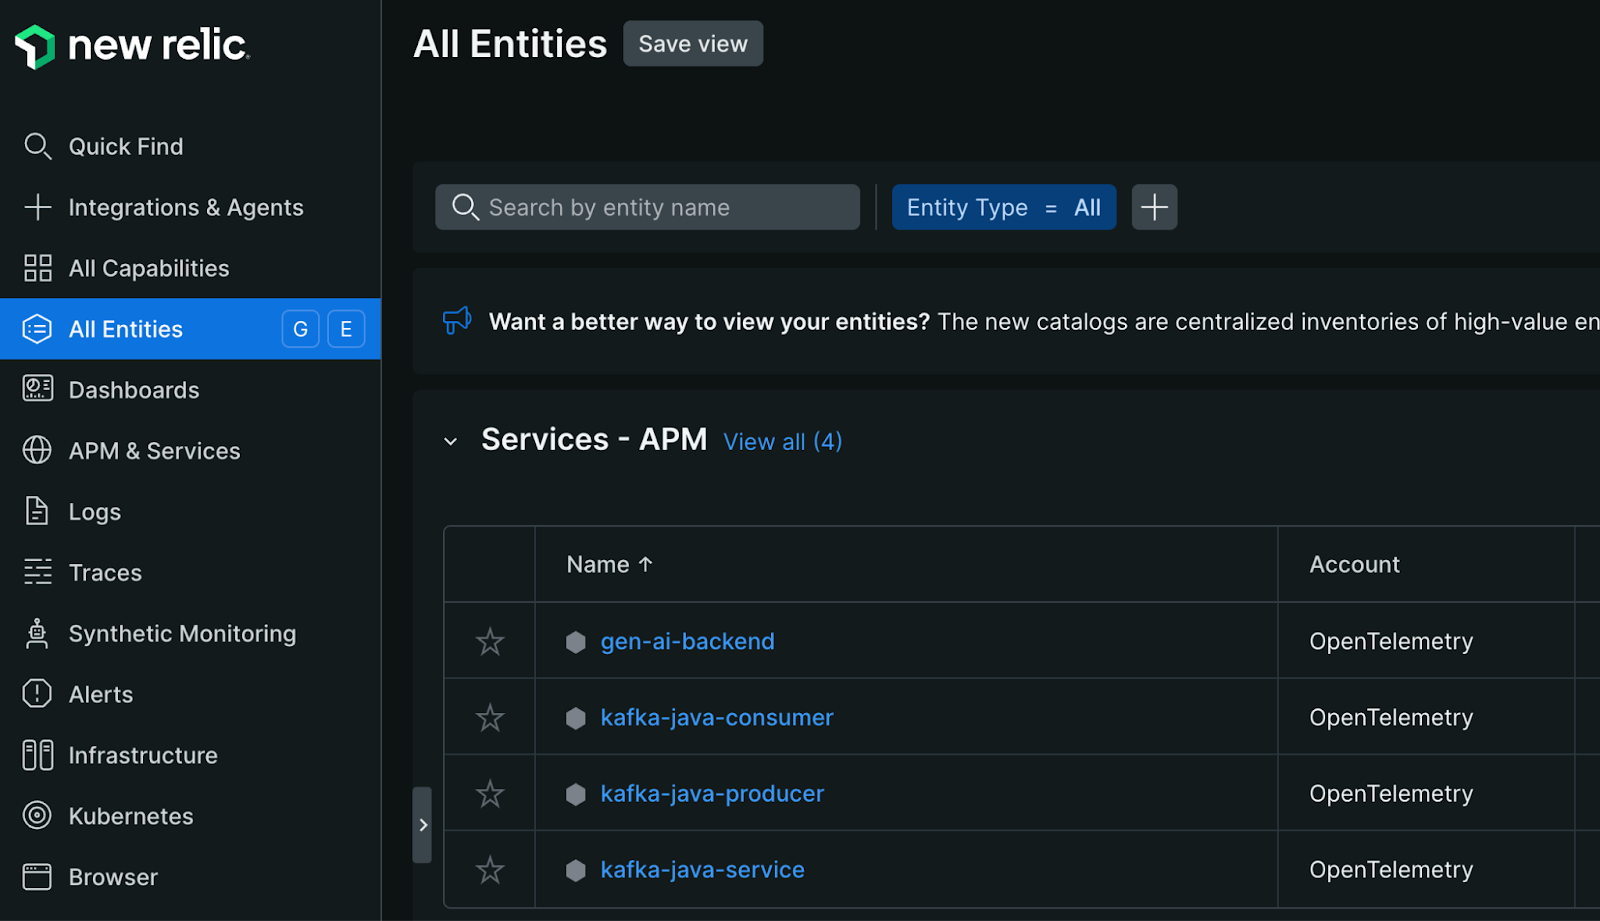Screen dimensions: 1600x921
Task: Click the Traces icon in sidebar
Action: 37,572
